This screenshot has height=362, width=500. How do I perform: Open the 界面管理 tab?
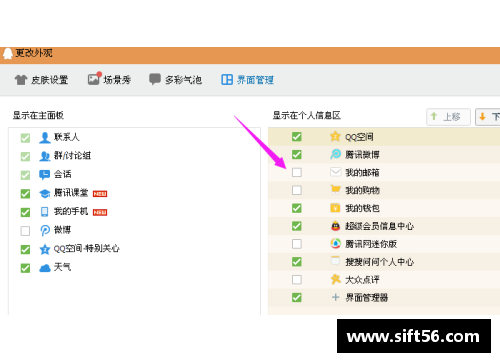(x=248, y=80)
